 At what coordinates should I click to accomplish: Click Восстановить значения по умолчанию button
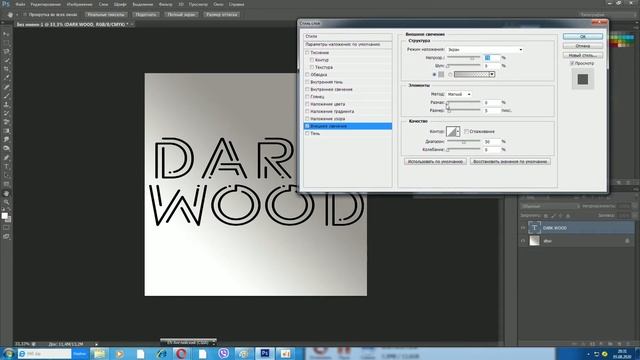510,162
